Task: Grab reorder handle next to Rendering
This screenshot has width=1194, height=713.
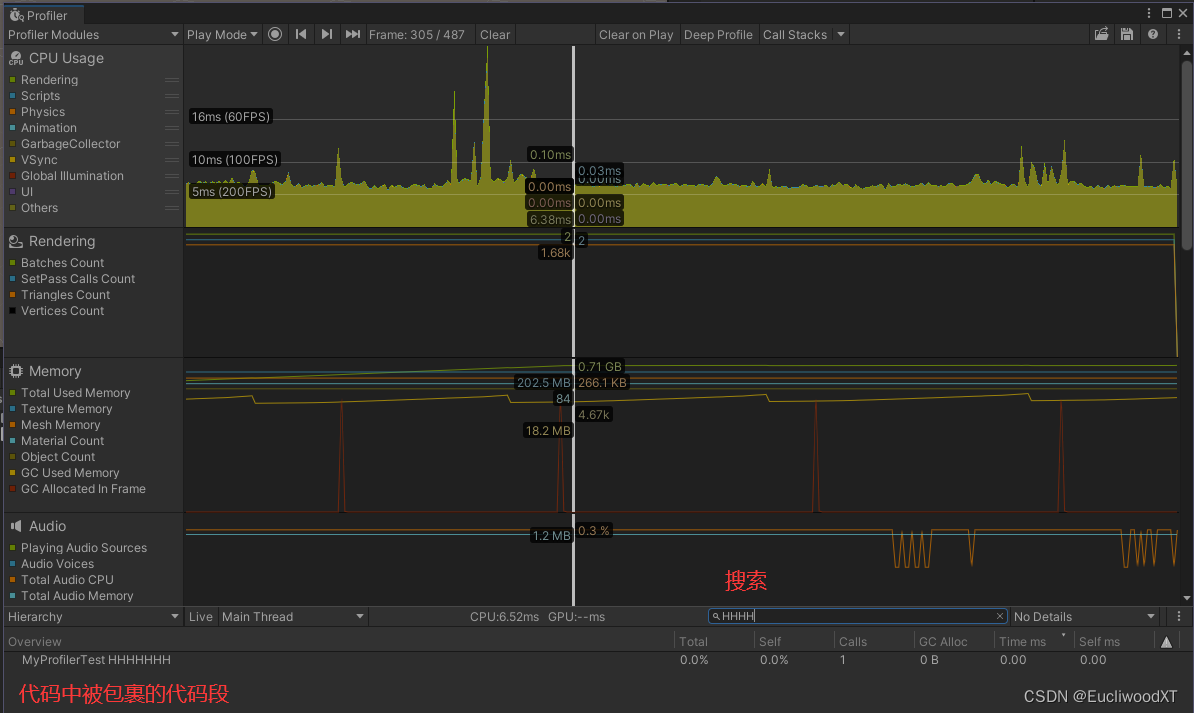Action: click(x=172, y=80)
